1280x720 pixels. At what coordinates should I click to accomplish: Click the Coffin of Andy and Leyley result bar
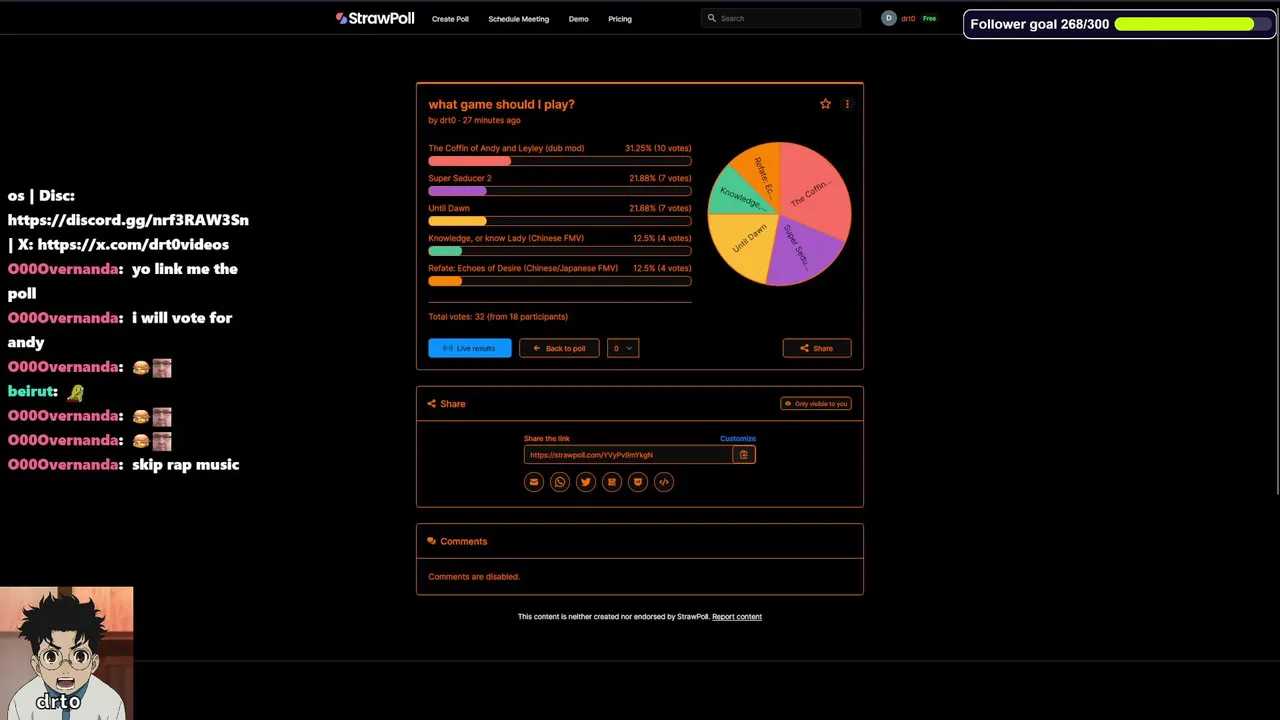[559, 161]
